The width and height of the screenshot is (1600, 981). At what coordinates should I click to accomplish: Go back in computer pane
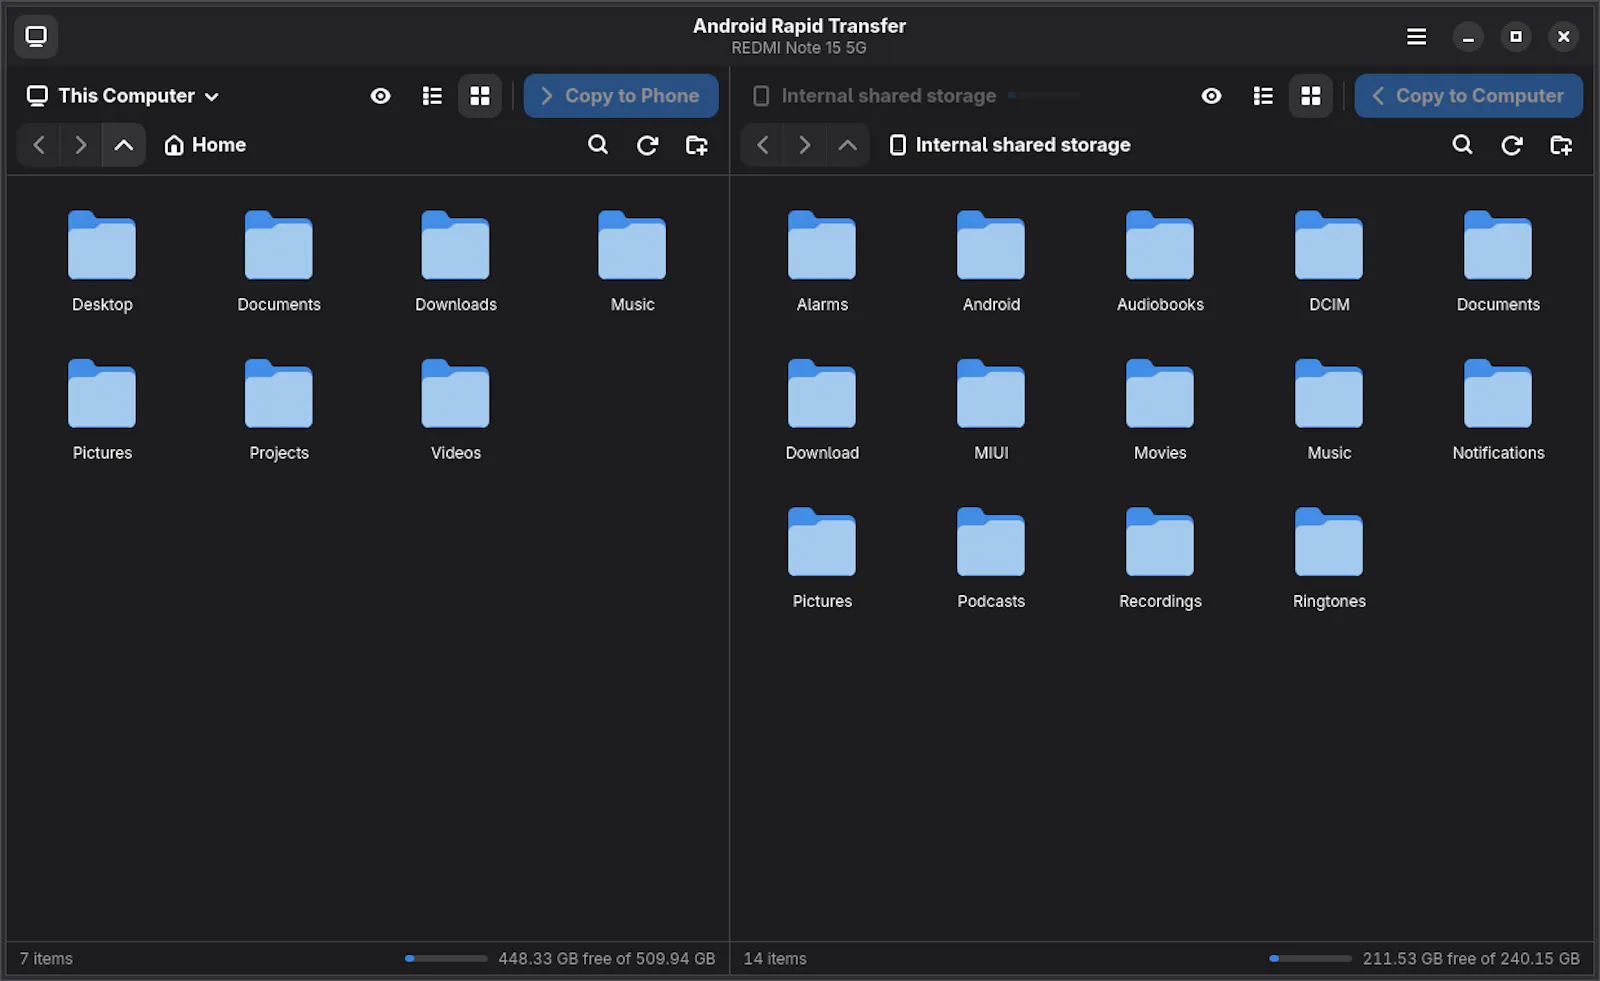(x=39, y=145)
